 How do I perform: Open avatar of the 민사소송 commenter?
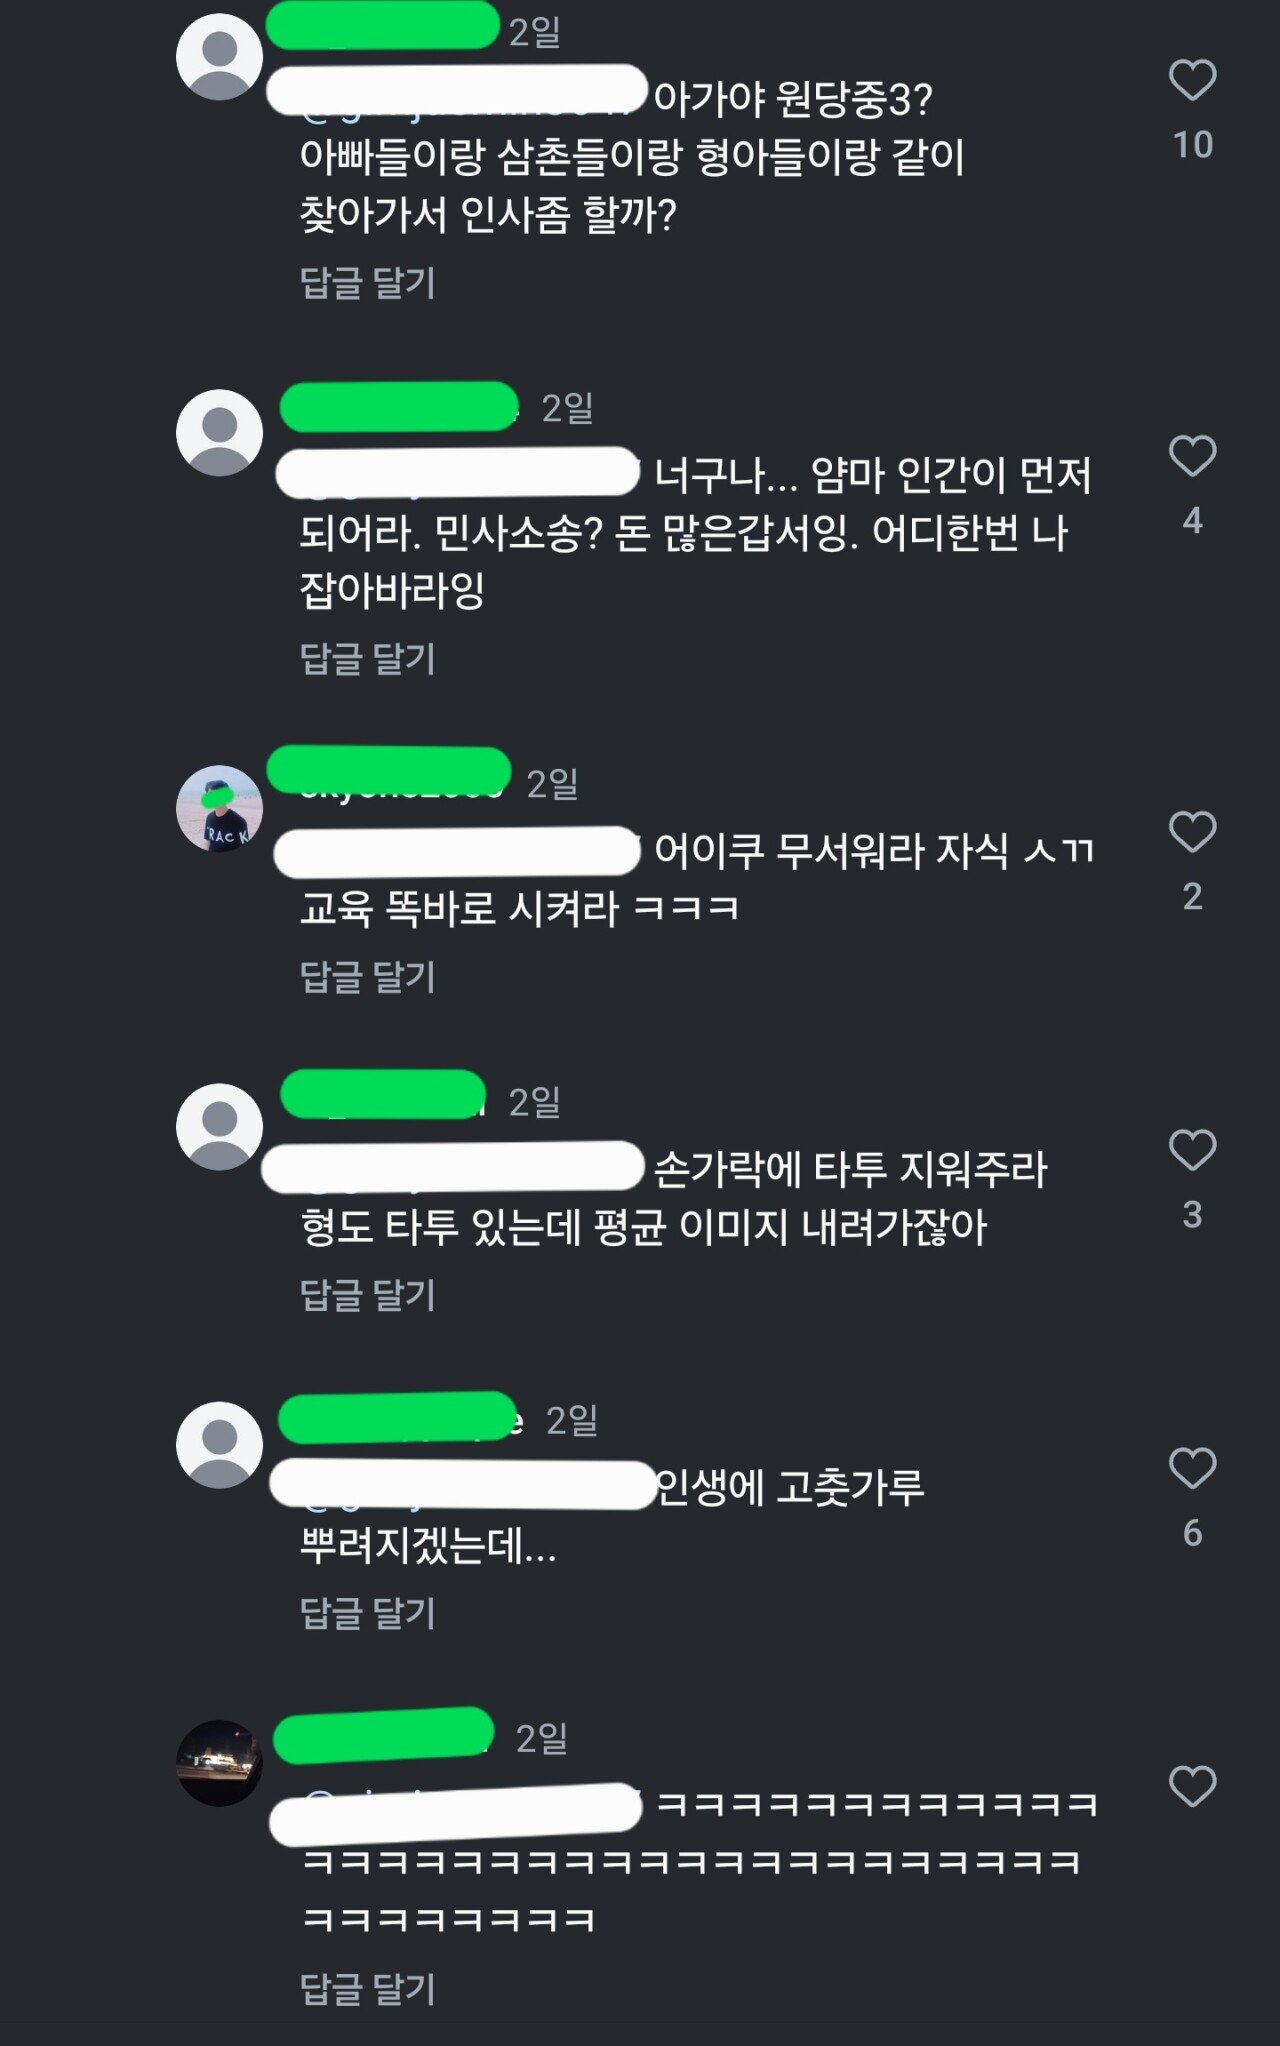point(219,433)
